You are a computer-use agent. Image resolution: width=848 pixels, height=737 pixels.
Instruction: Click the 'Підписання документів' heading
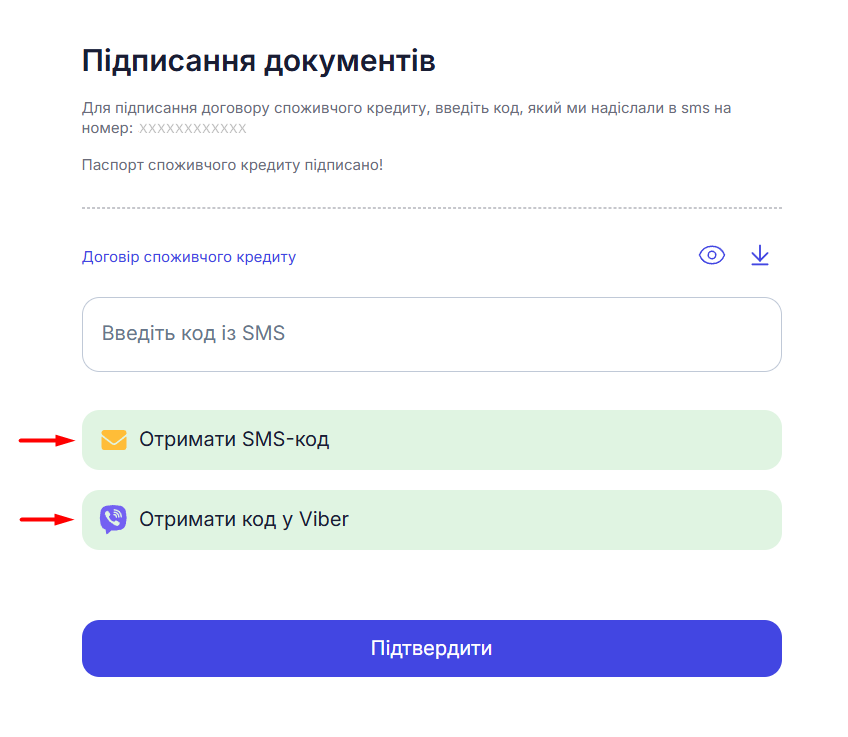[x=258, y=61]
